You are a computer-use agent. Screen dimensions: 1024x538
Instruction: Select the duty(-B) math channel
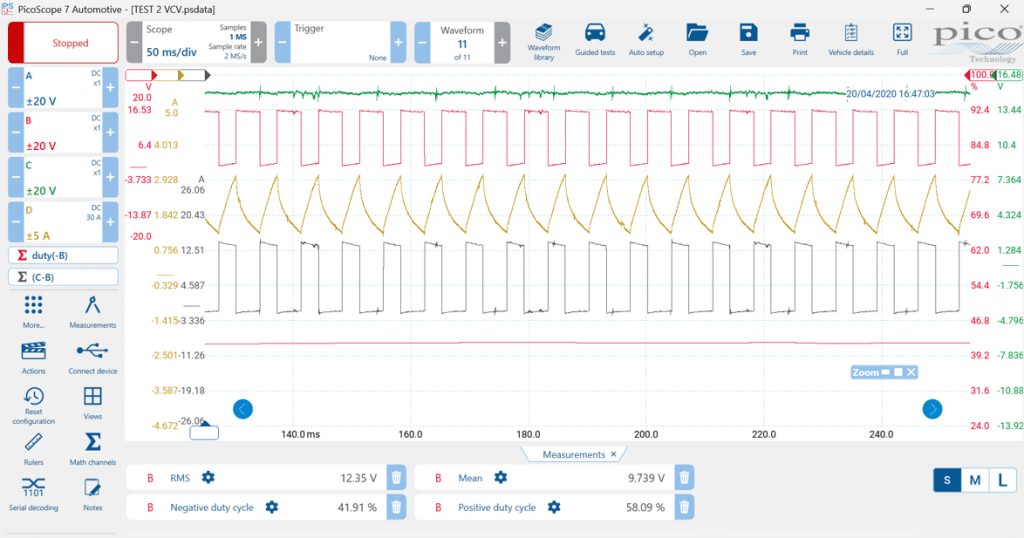63,255
